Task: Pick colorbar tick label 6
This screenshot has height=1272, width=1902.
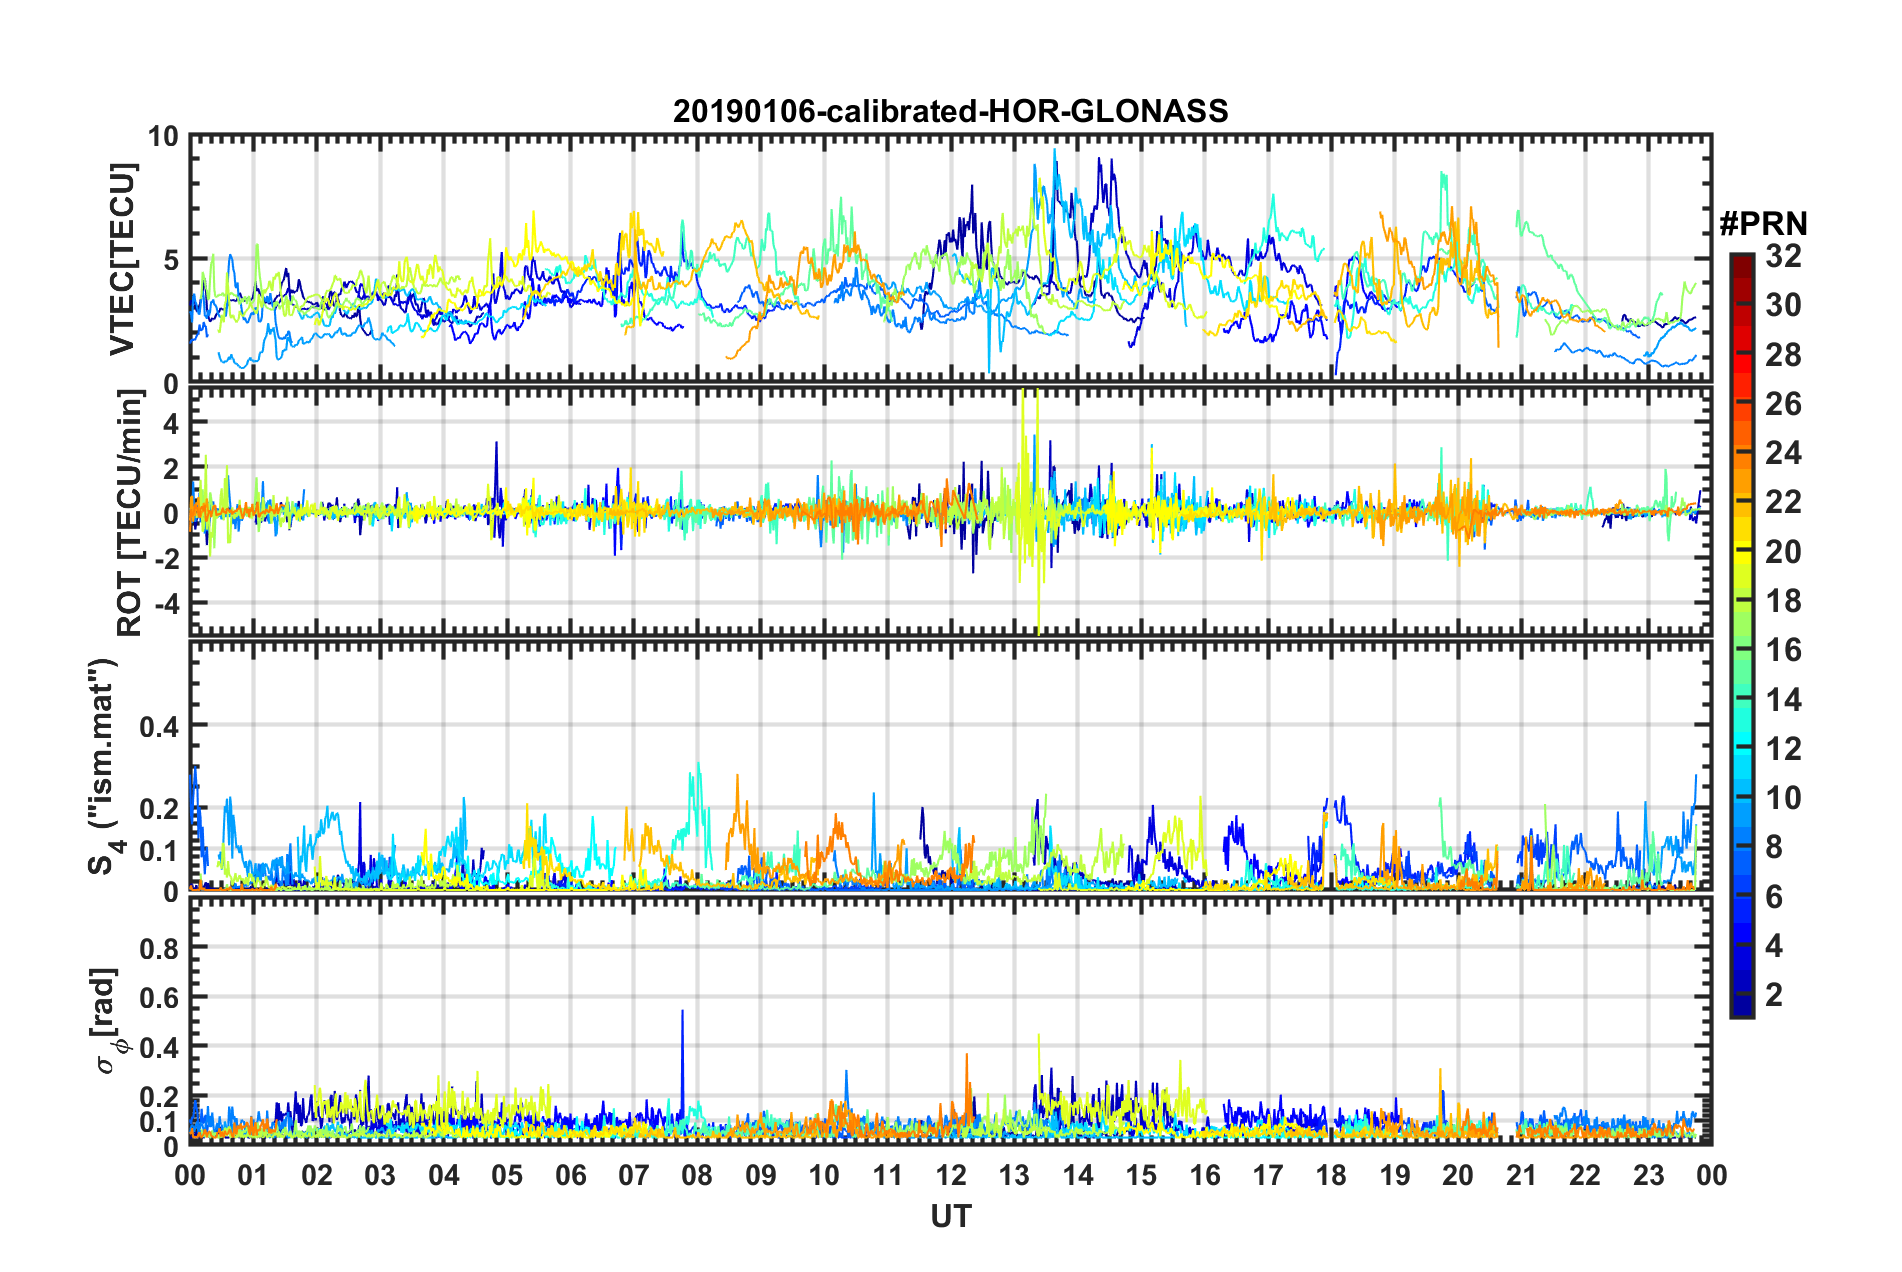Action: tap(1774, 896)
